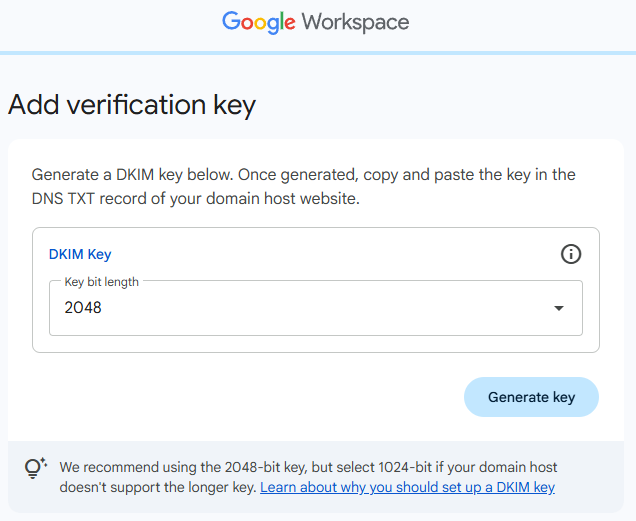636x521 pixels.
Task: Click the text starting with Generate a DKIM key below
Action: [x=303, y=187]
